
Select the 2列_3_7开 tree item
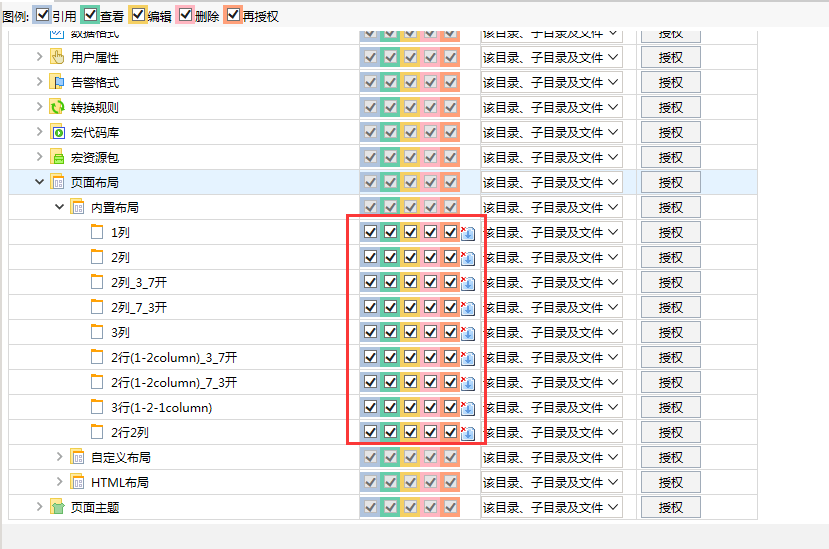tap(139, 282)
